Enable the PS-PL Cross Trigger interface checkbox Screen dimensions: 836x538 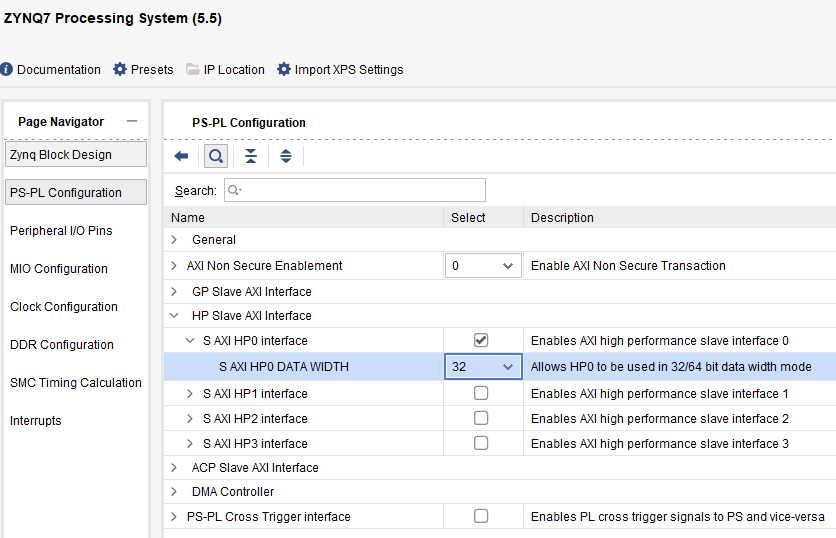481,516
